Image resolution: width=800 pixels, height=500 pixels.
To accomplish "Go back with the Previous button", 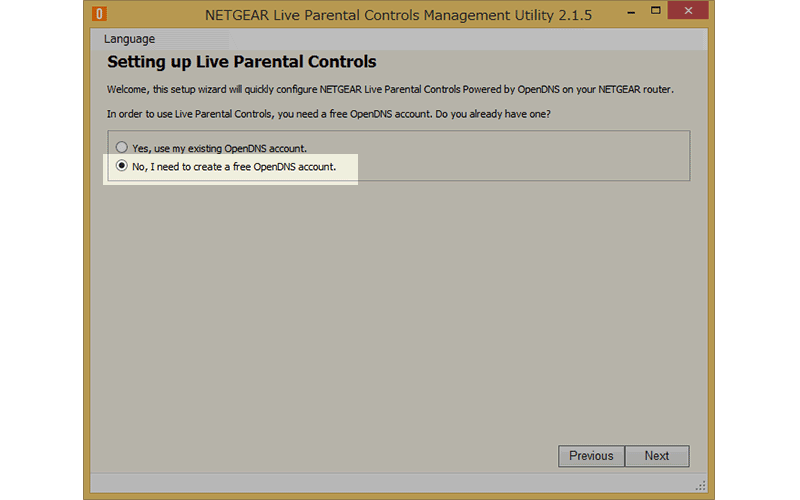I will click(x=591, y=456).
